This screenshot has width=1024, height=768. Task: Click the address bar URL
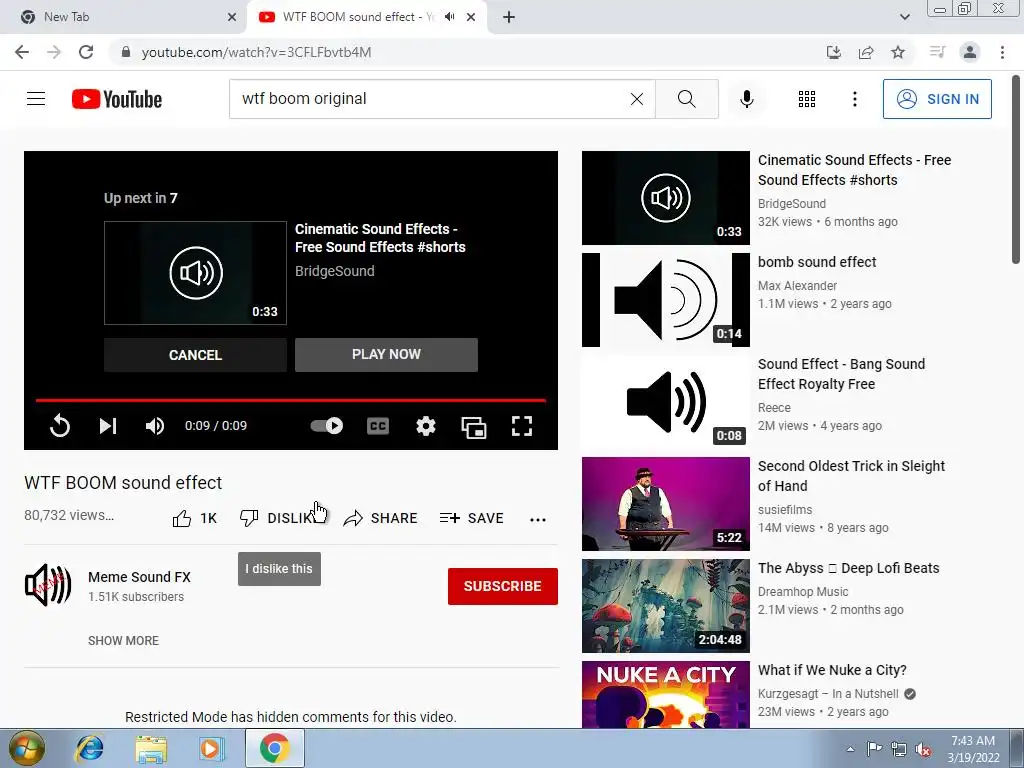[x=256, y=52]
